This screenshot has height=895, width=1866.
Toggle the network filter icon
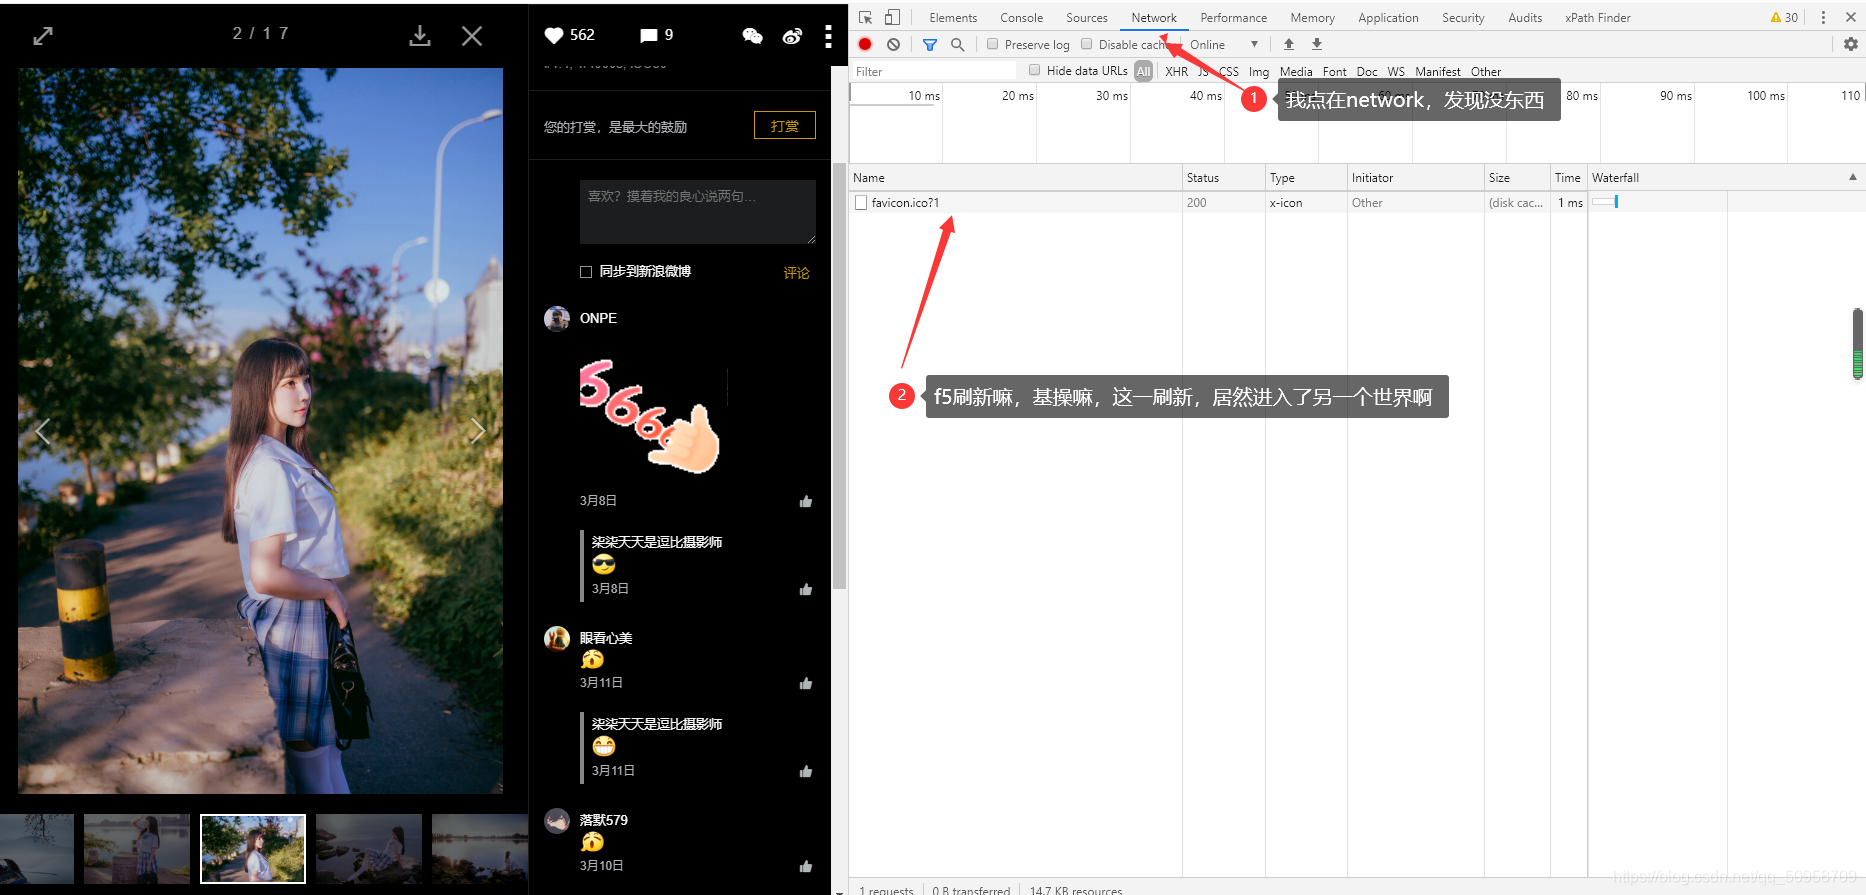click(930, 44)
